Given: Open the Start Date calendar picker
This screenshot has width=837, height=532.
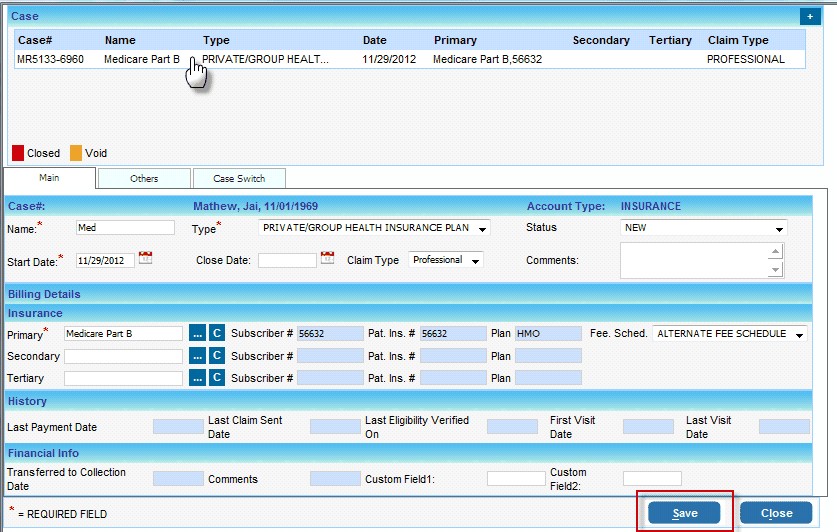Looking at the screenshot, I should 145,259.
